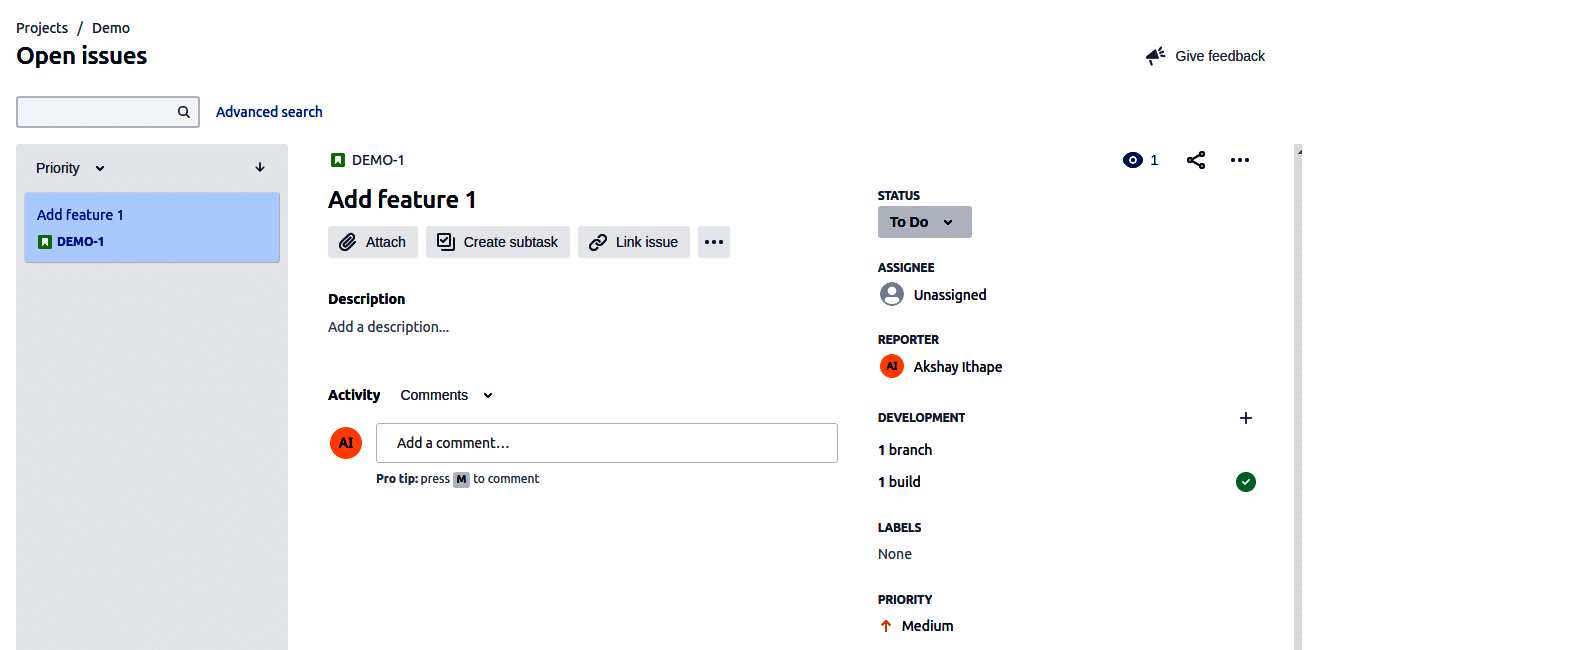Click the Add a comment field
The width and height of the screenshot is (1593, 650).
pyautogui.click(x=606, y=443)
